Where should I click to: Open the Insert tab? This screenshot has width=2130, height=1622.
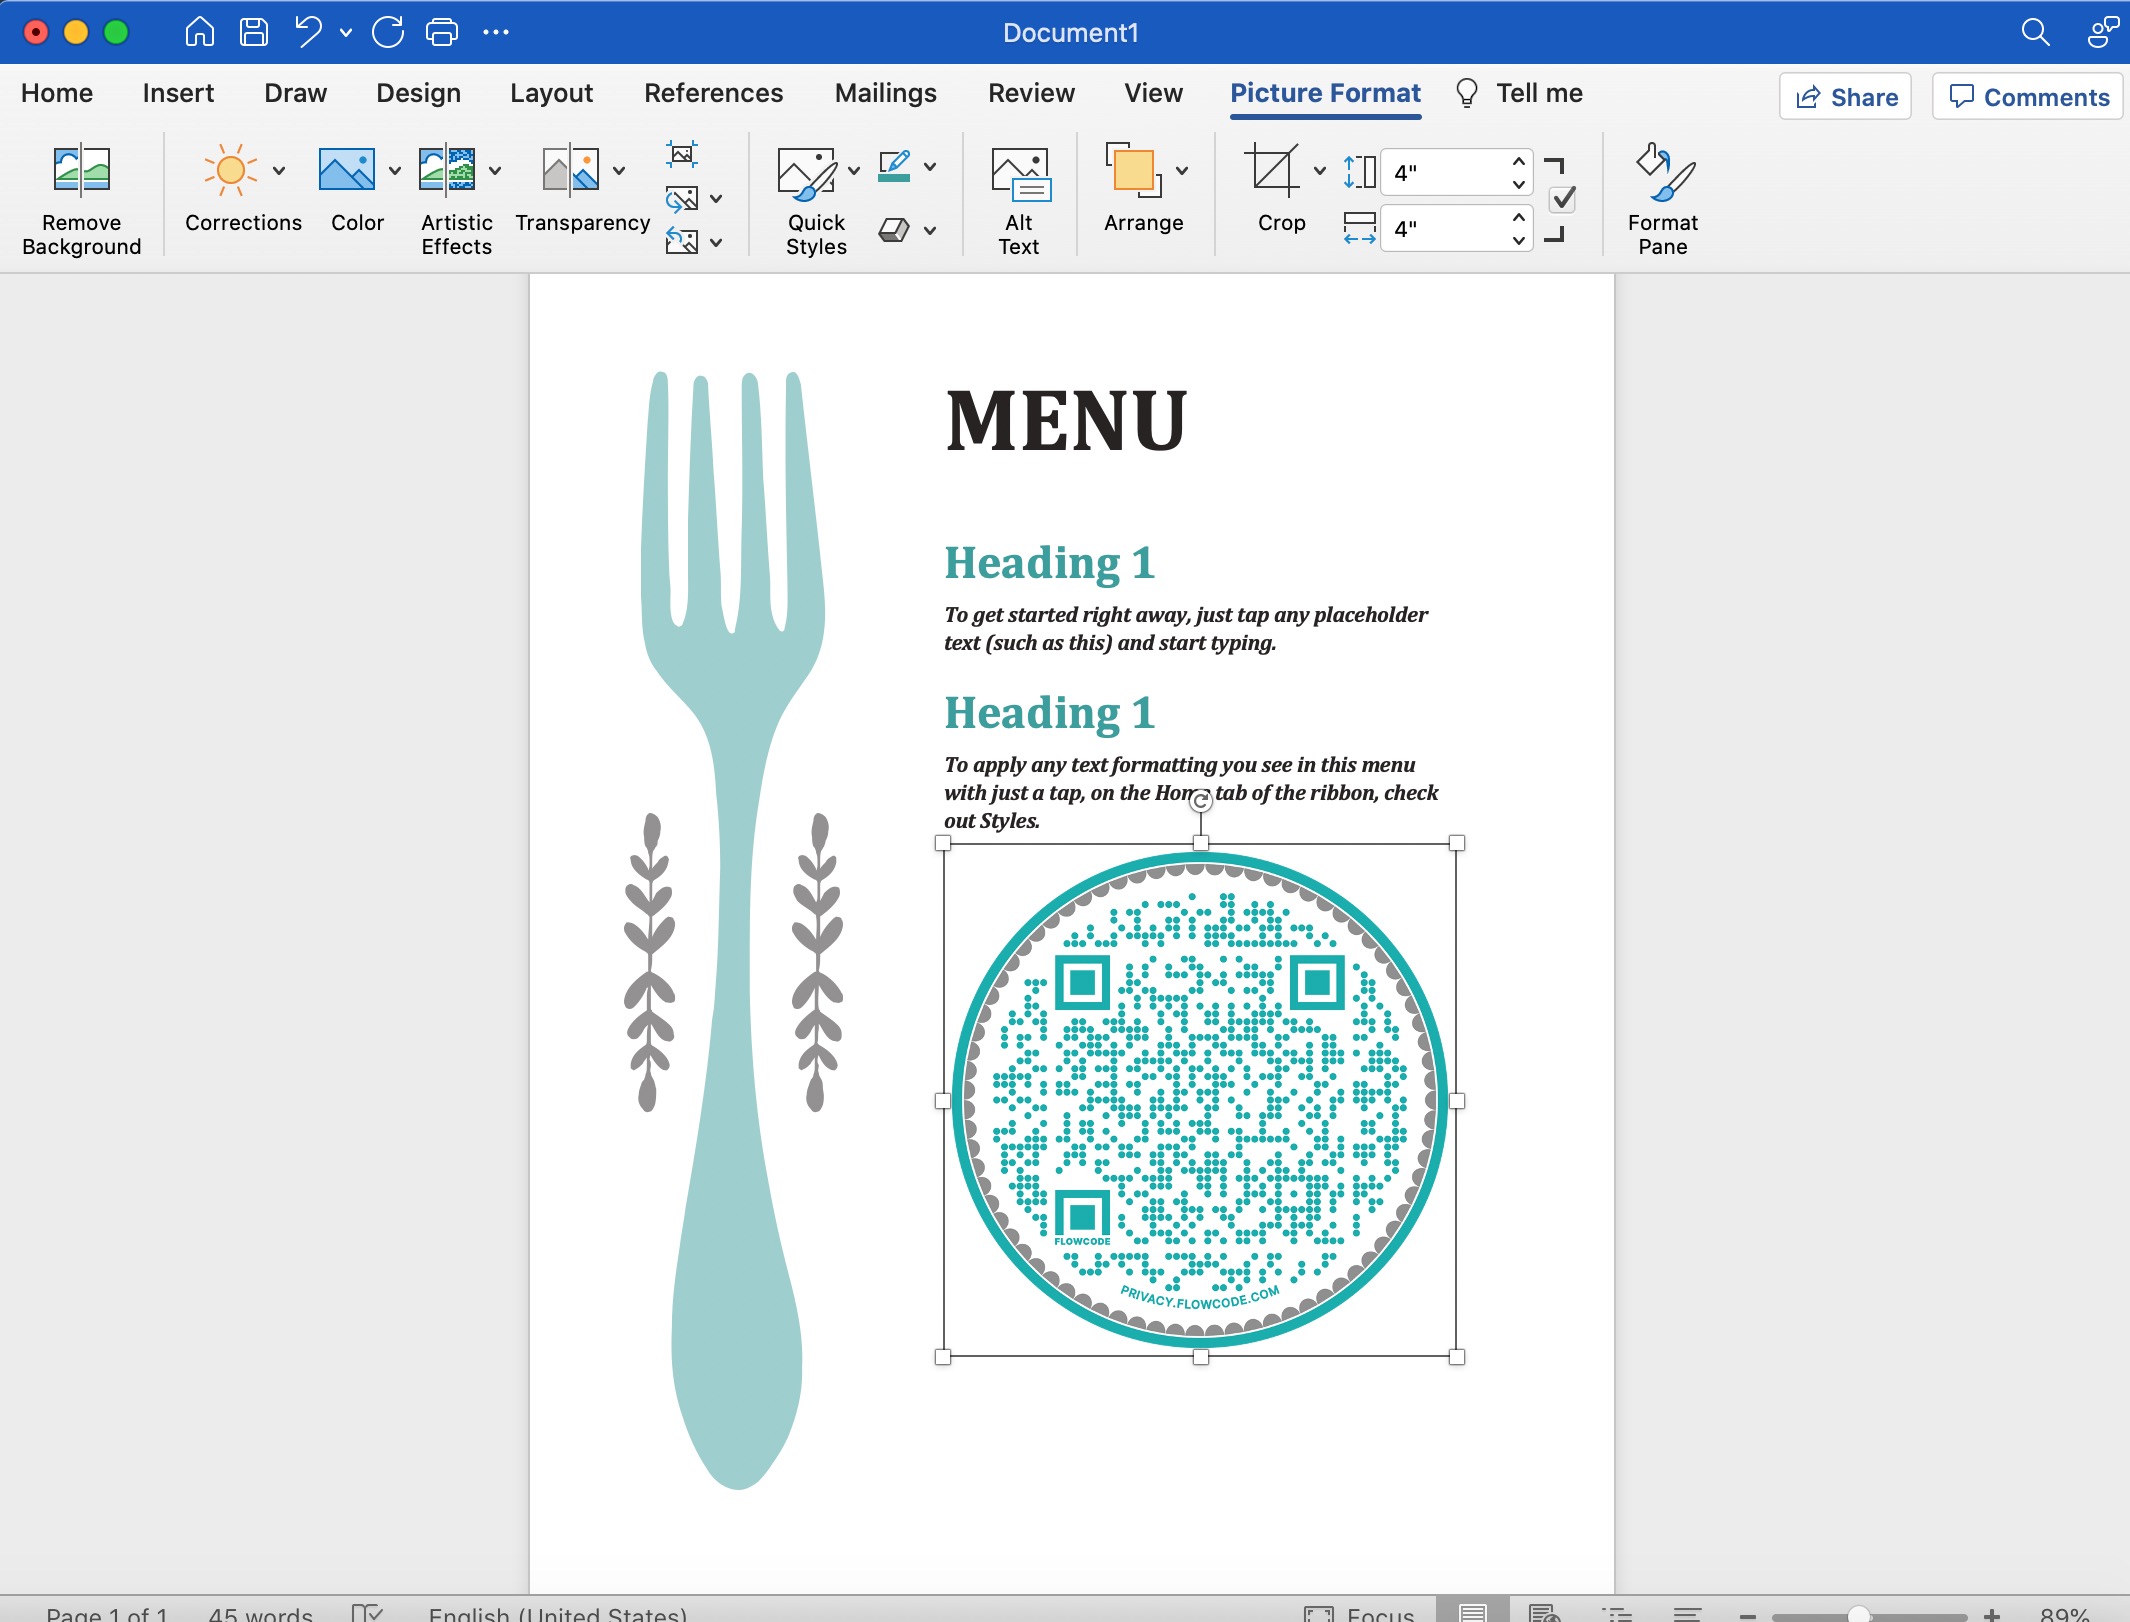tap(178, 93)
